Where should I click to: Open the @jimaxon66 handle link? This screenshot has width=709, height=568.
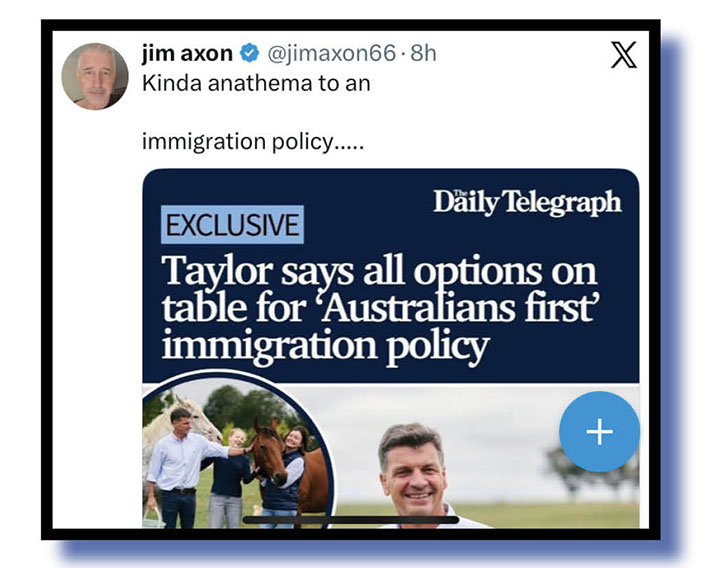point(332,53)
